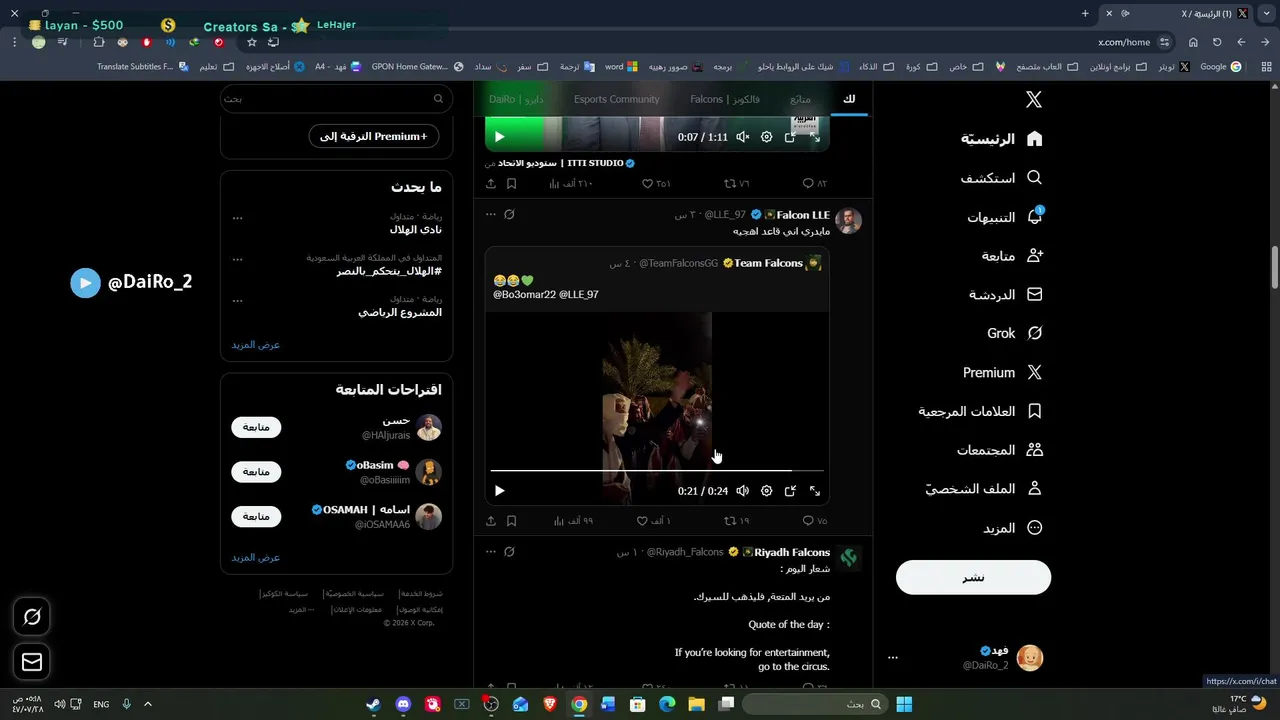Screen dimensions: 1280x720
Task: Click the نشر post button
Action: [x=973, y=577]
